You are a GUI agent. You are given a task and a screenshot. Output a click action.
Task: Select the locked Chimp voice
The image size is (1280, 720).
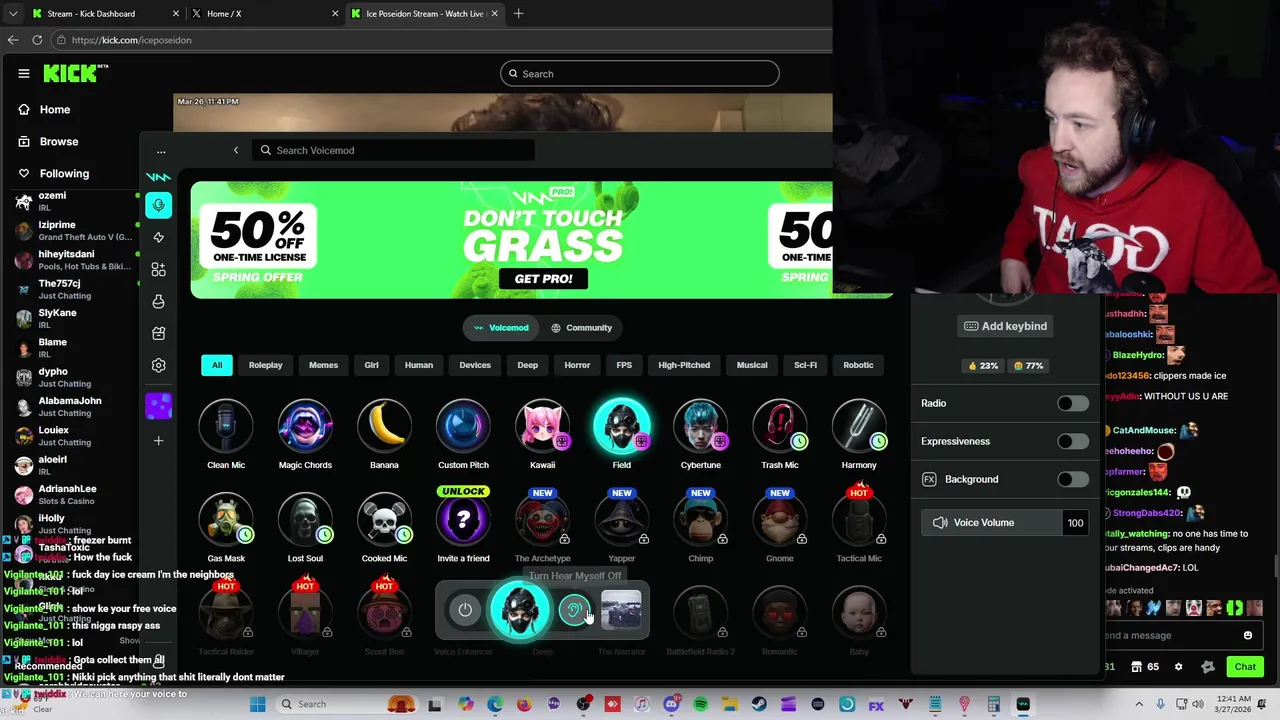(x=700, y=520)
